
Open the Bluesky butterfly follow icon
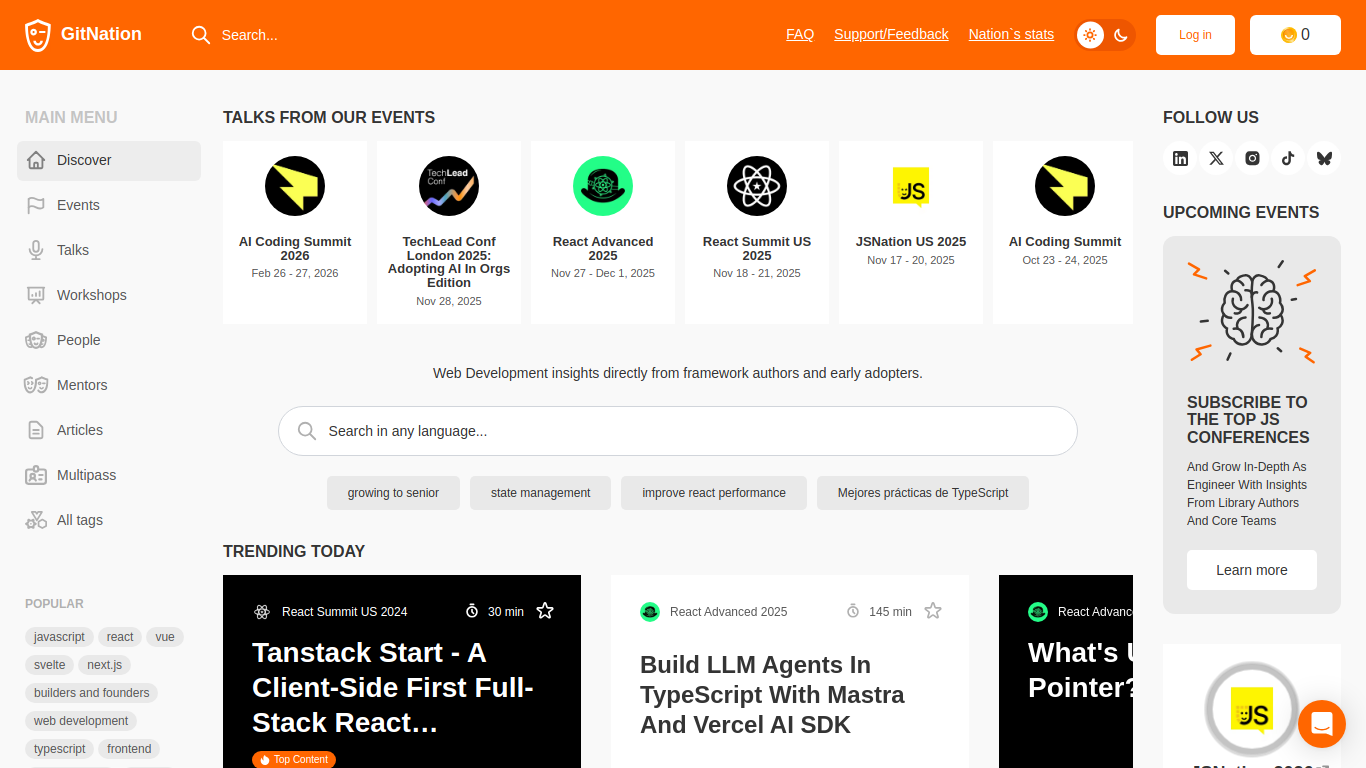[x=1324, y=158]
